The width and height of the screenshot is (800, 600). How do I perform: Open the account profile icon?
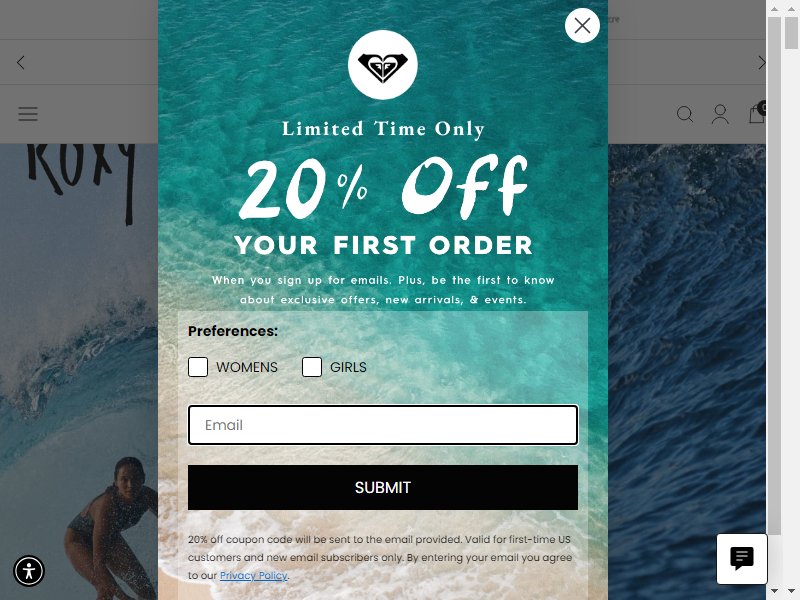[x=720, y=114]
